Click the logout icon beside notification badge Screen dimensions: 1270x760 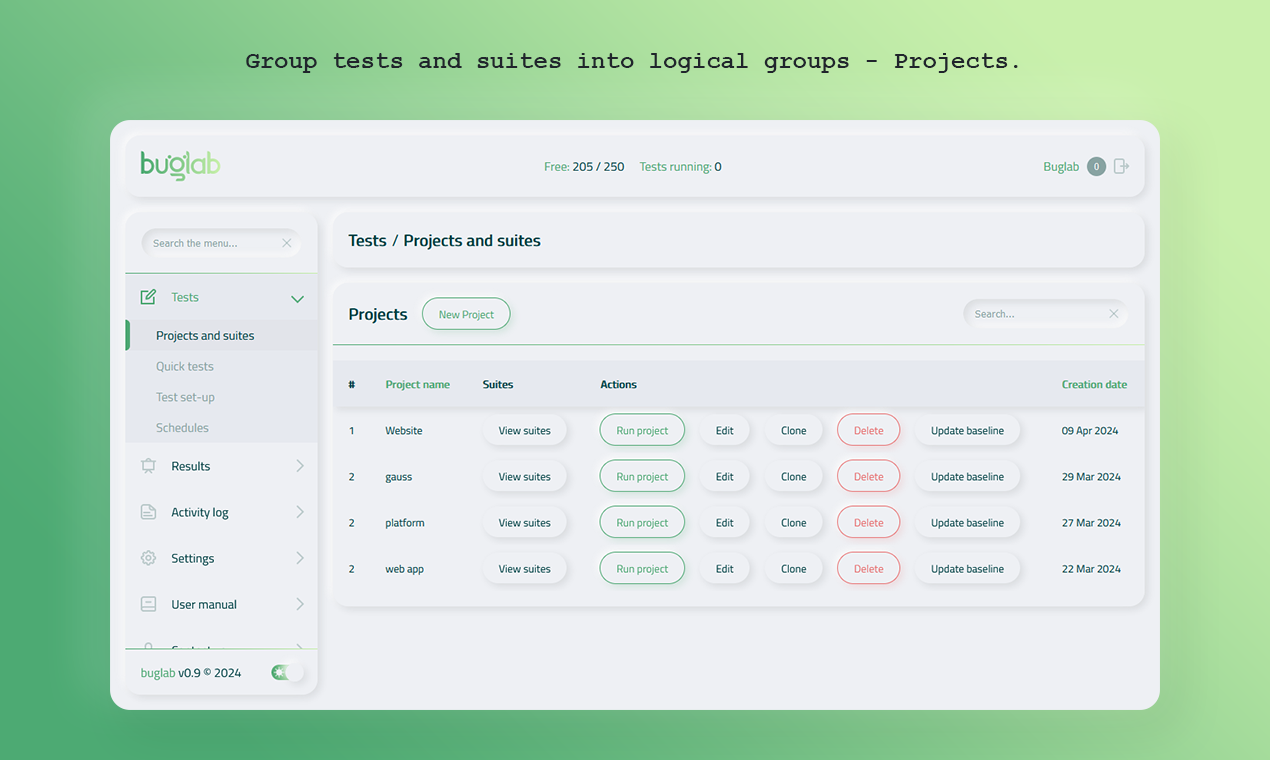tap(1122, 166)
